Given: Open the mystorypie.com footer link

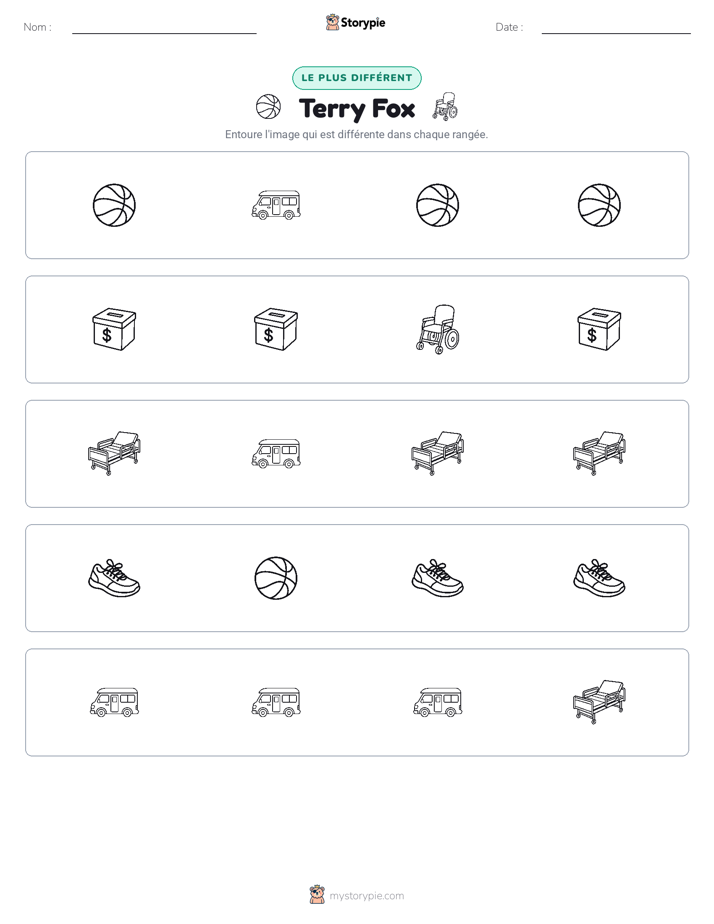Looking at the screenshot, I should (357, 895).
